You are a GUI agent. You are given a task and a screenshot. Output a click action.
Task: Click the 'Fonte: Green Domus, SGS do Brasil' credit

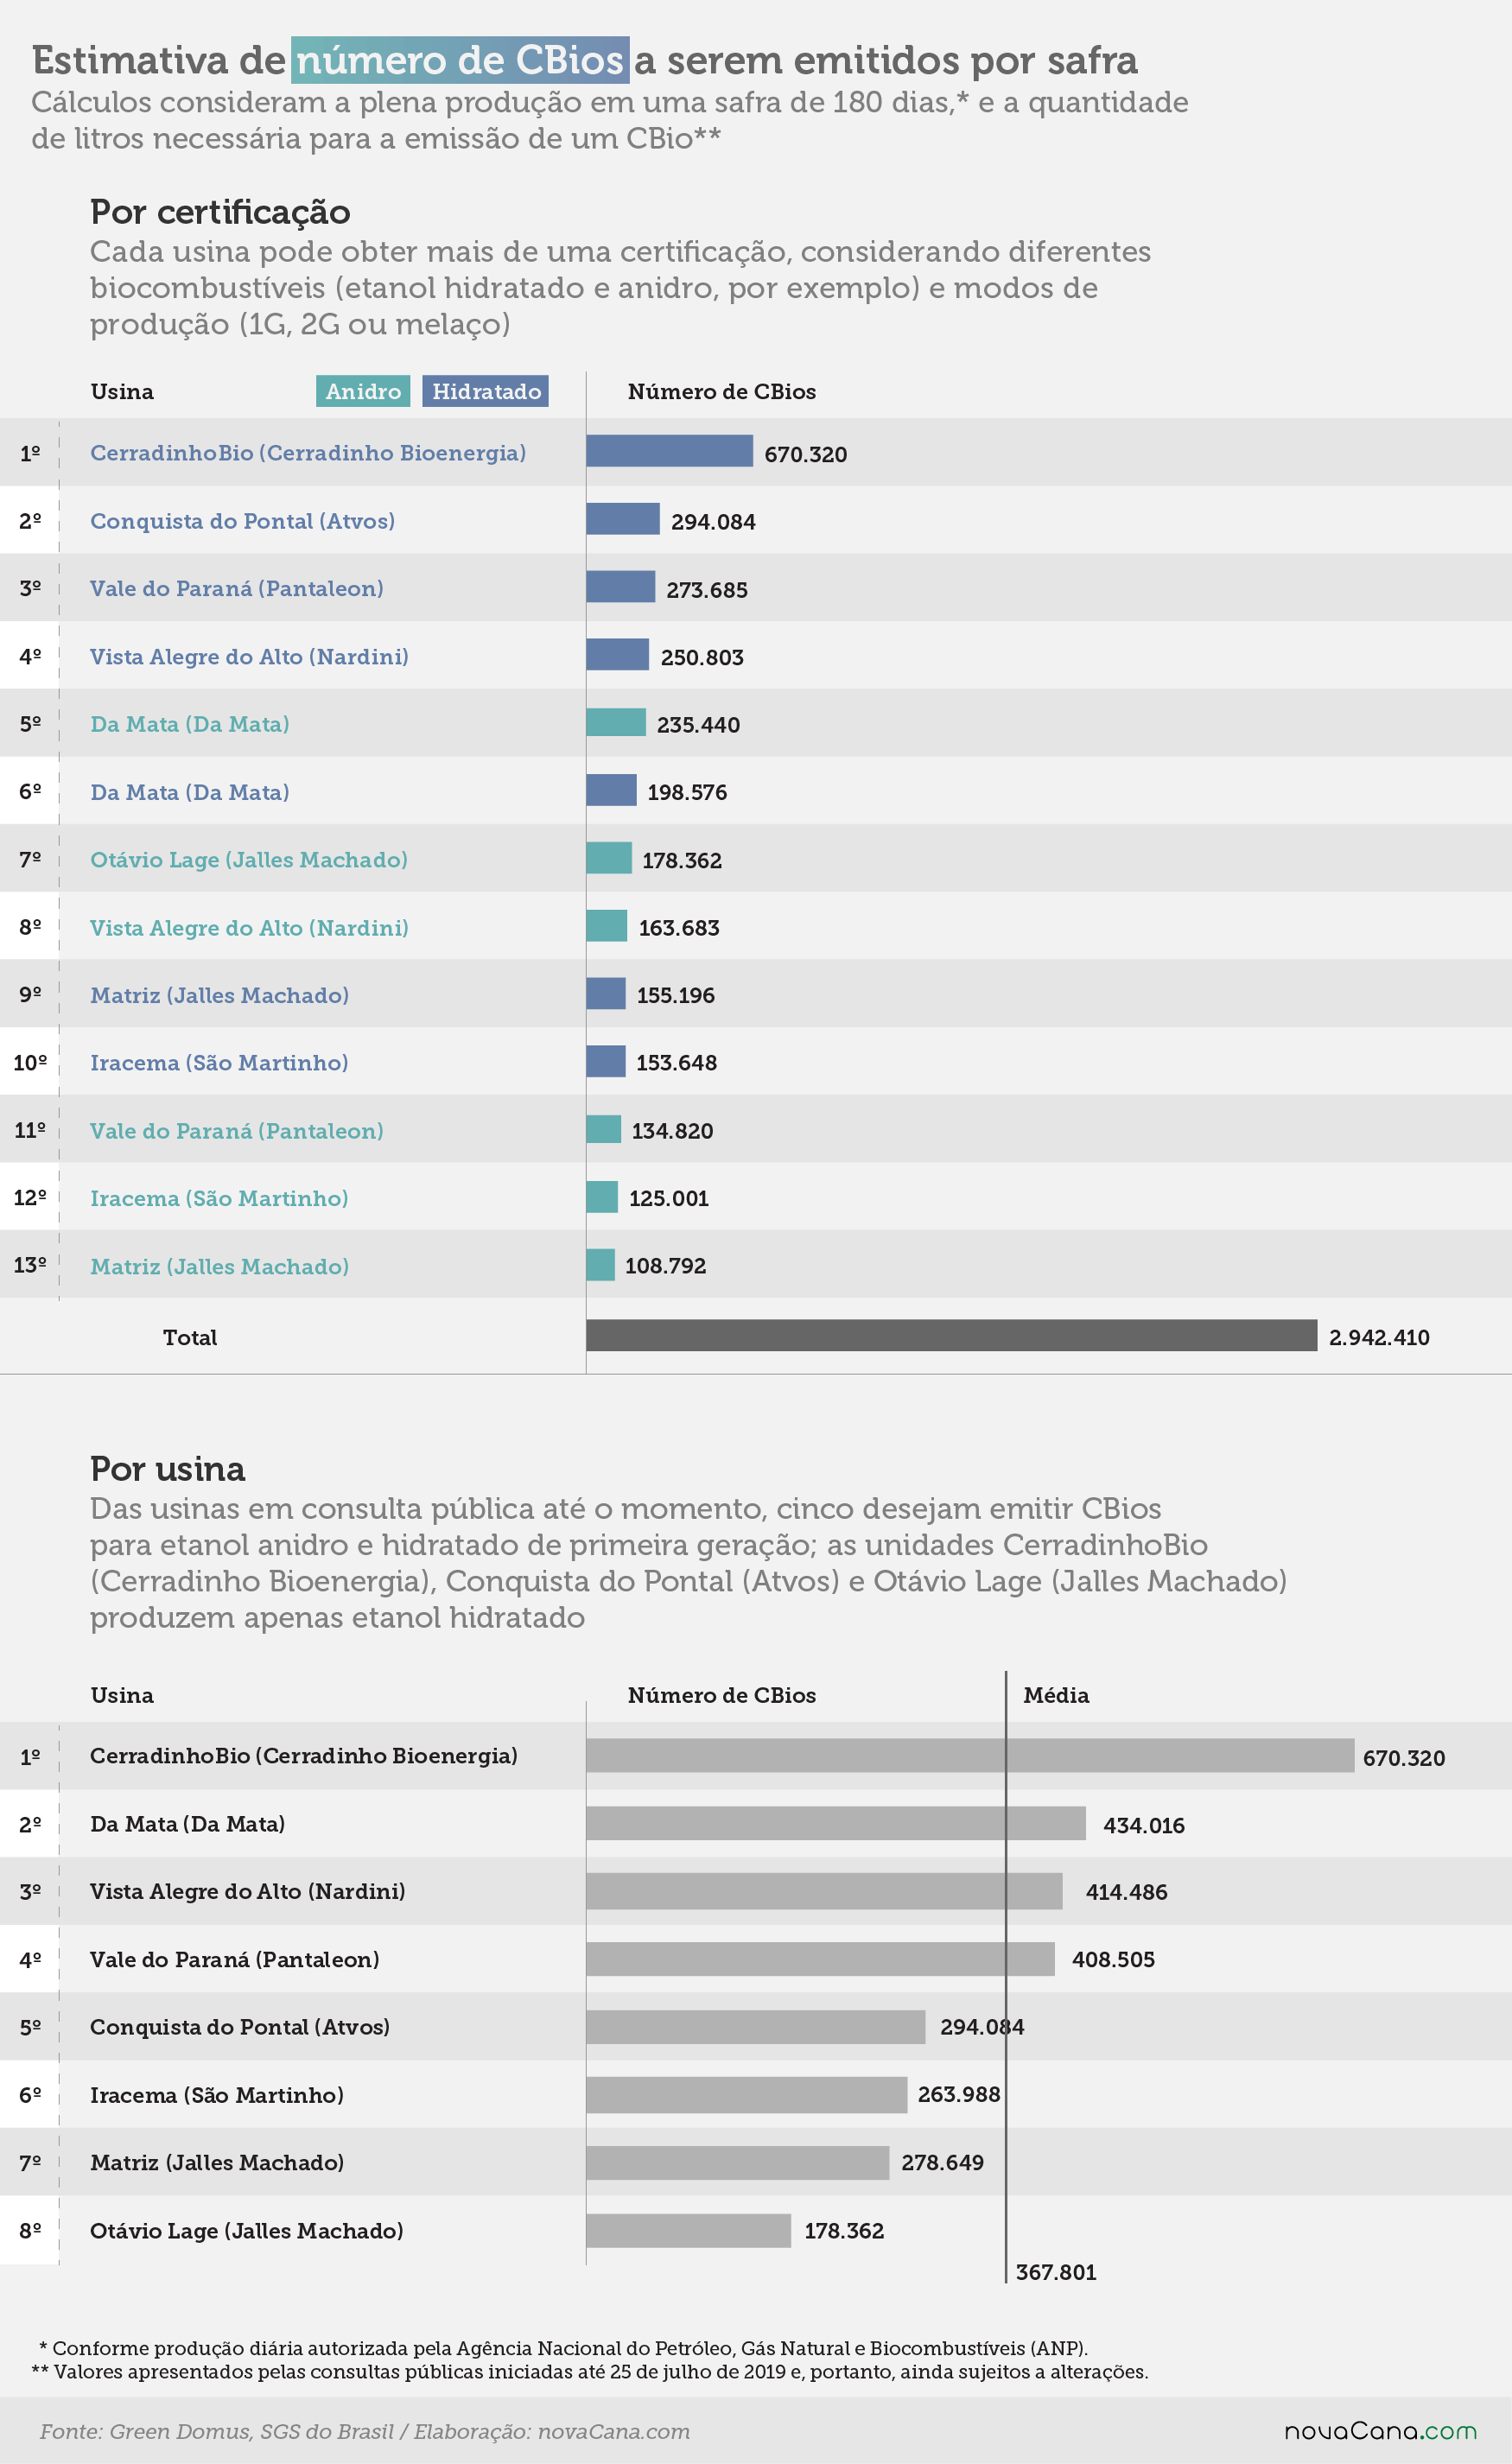[x=365, y=2432]
